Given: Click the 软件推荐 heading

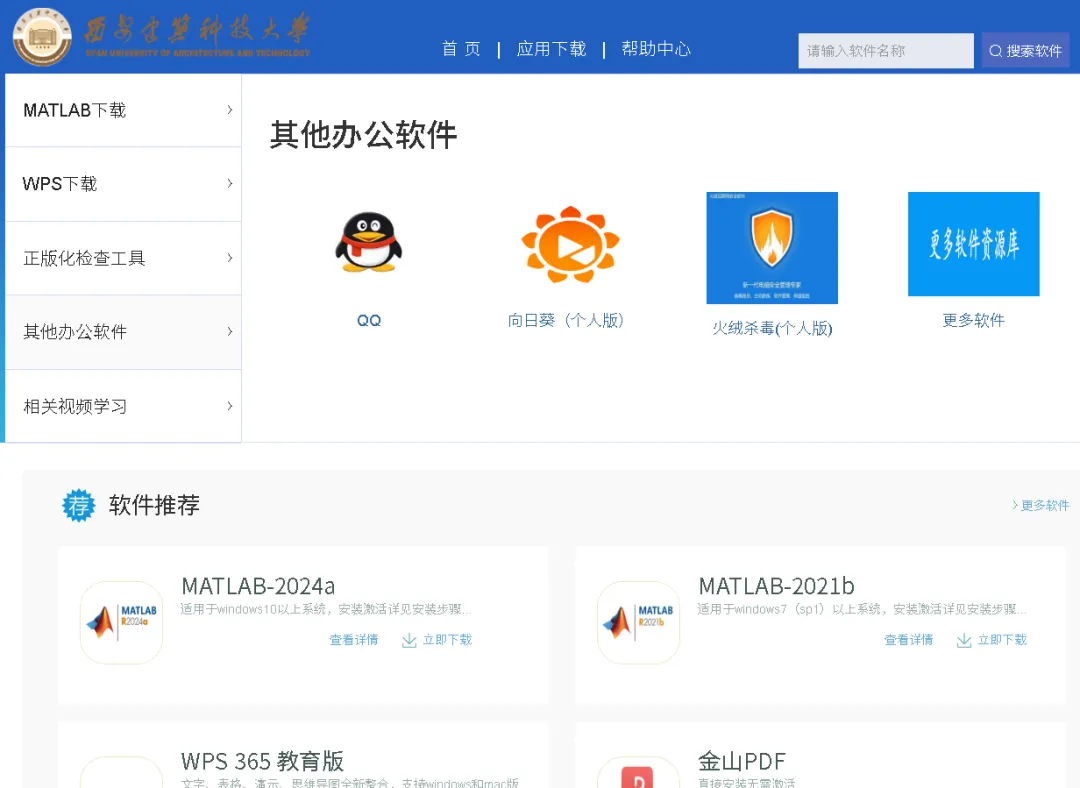Looking at the screenshot, I should [x=154, y=505].
